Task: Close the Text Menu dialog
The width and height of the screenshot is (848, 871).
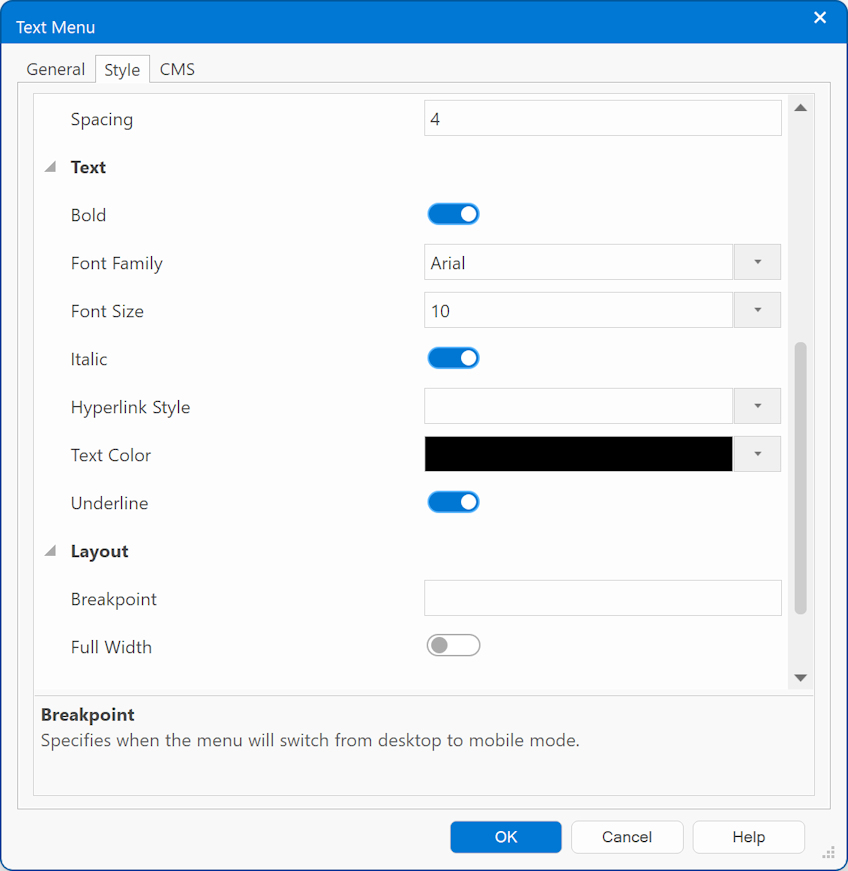Action: [x=820, y=18]
